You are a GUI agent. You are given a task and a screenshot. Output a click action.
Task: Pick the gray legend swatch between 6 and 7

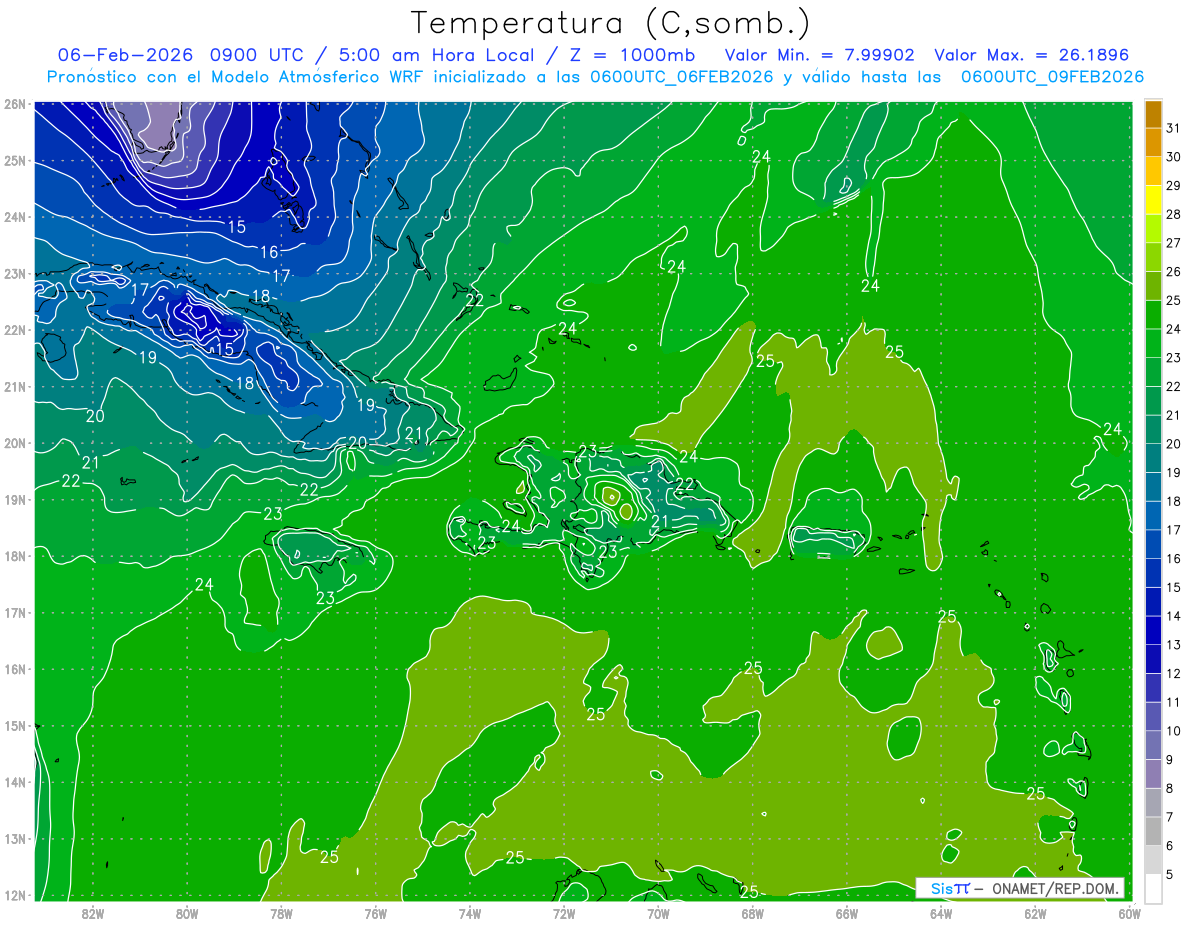tap(1153, 831)
